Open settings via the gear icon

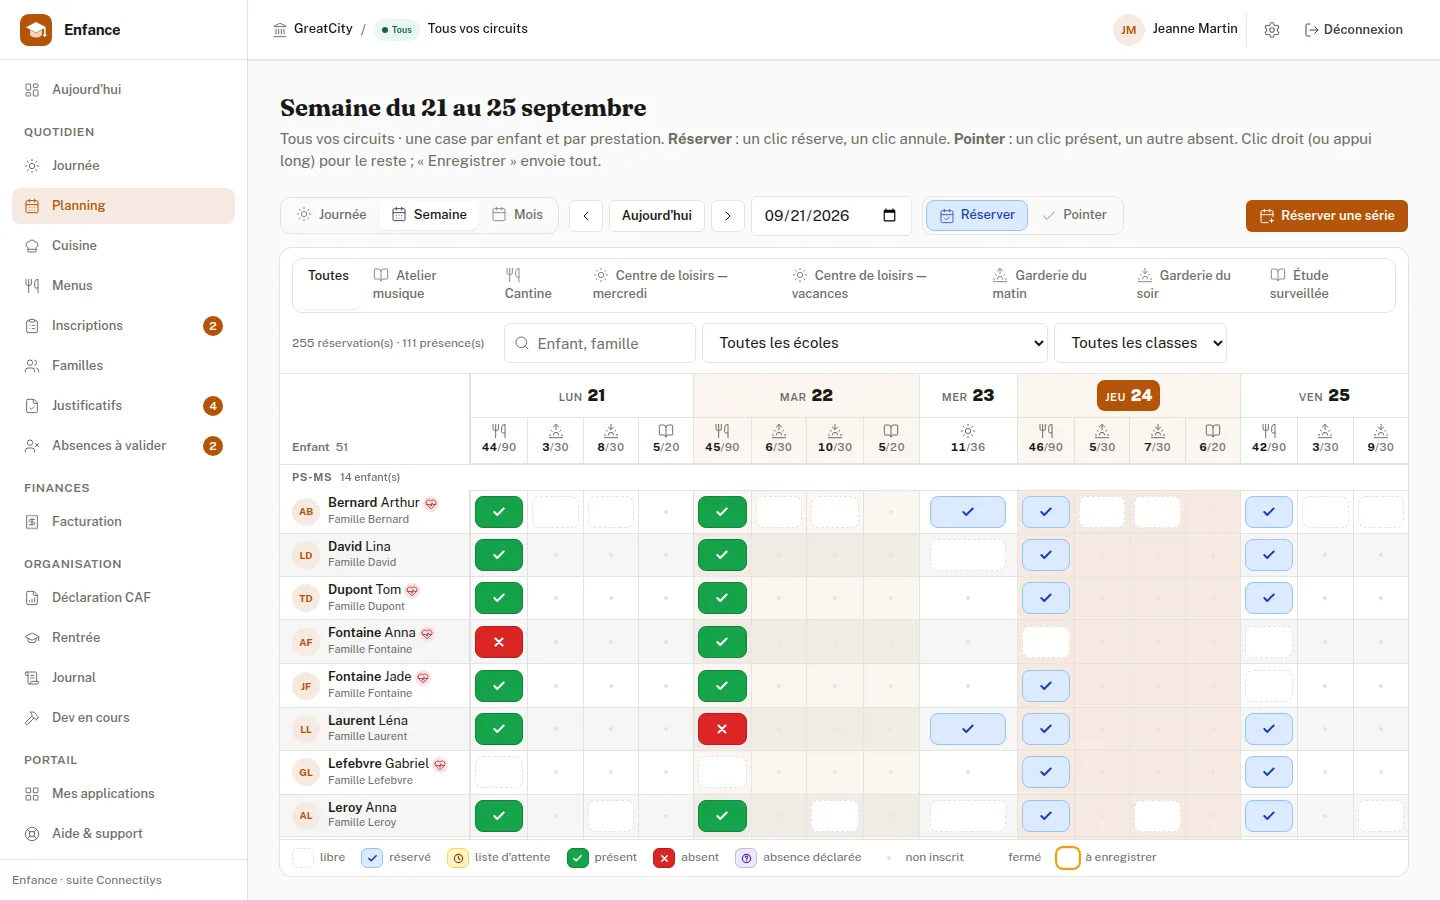coord(1272,30)
